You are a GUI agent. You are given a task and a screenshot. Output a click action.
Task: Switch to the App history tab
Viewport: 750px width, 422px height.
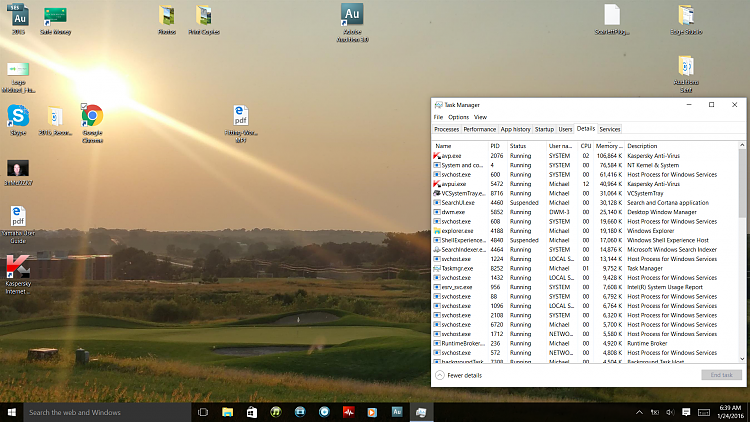[515, 129]
